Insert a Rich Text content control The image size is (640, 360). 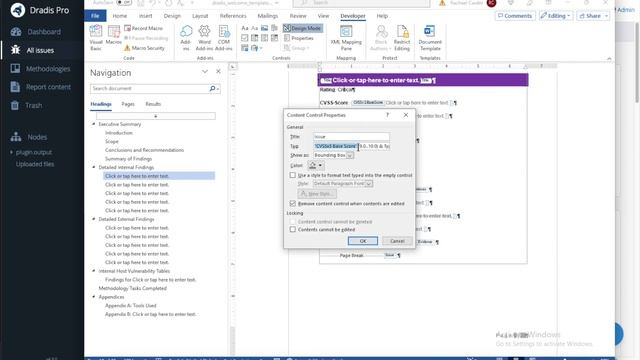click(x=244, y=28)
